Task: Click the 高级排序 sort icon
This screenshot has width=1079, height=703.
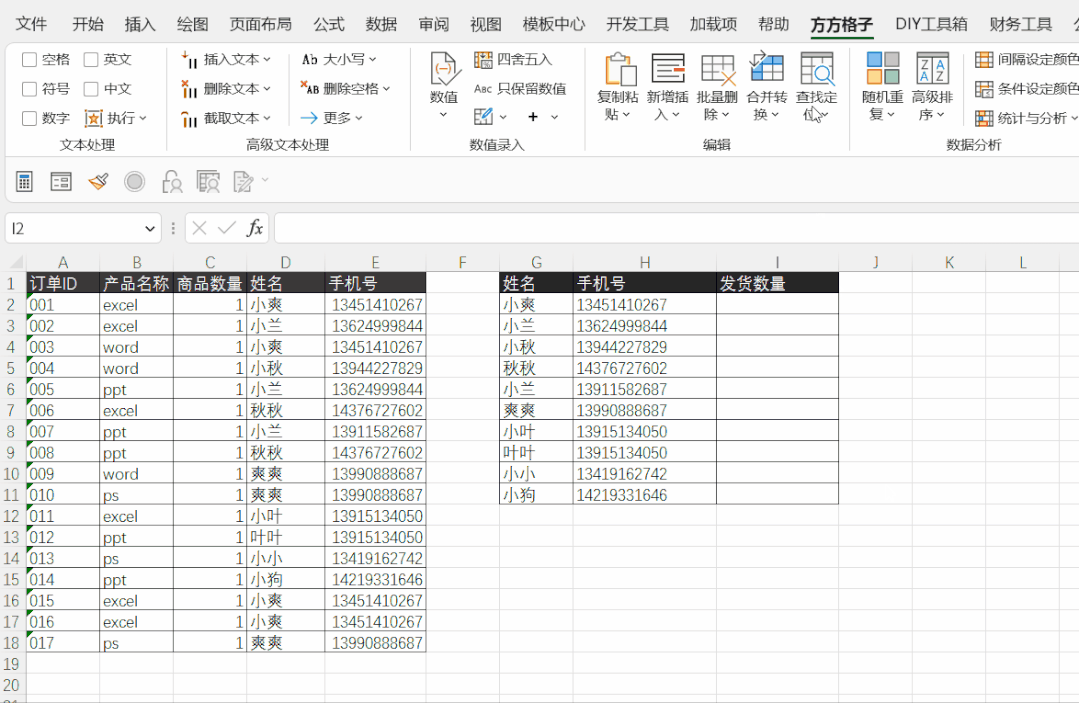Action: (932, 70)
